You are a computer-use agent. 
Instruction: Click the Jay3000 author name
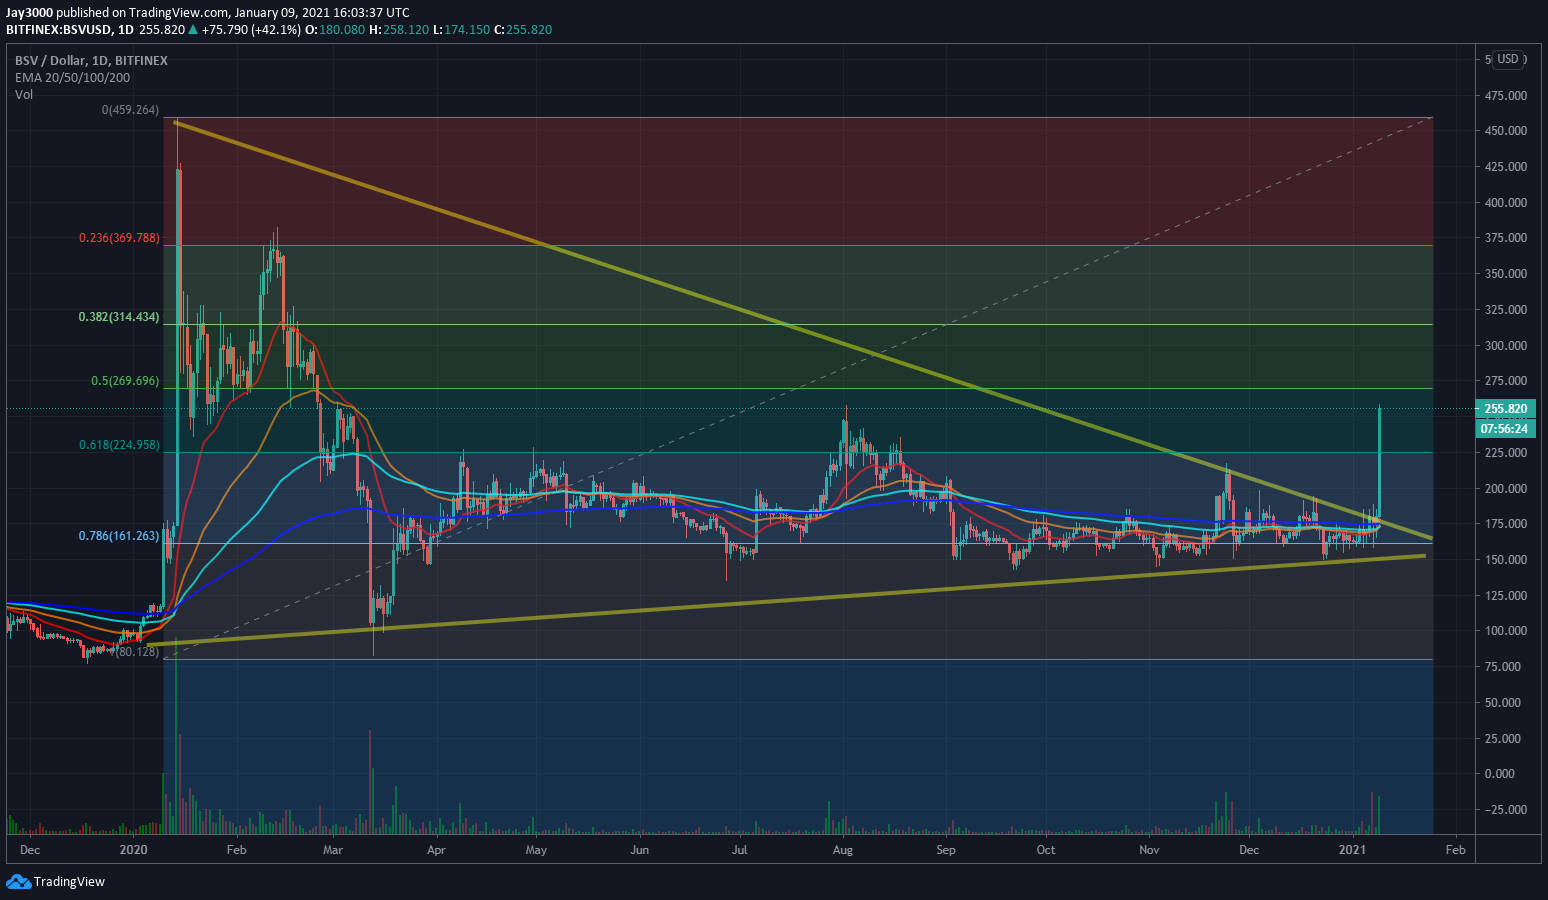coord(29,13)
